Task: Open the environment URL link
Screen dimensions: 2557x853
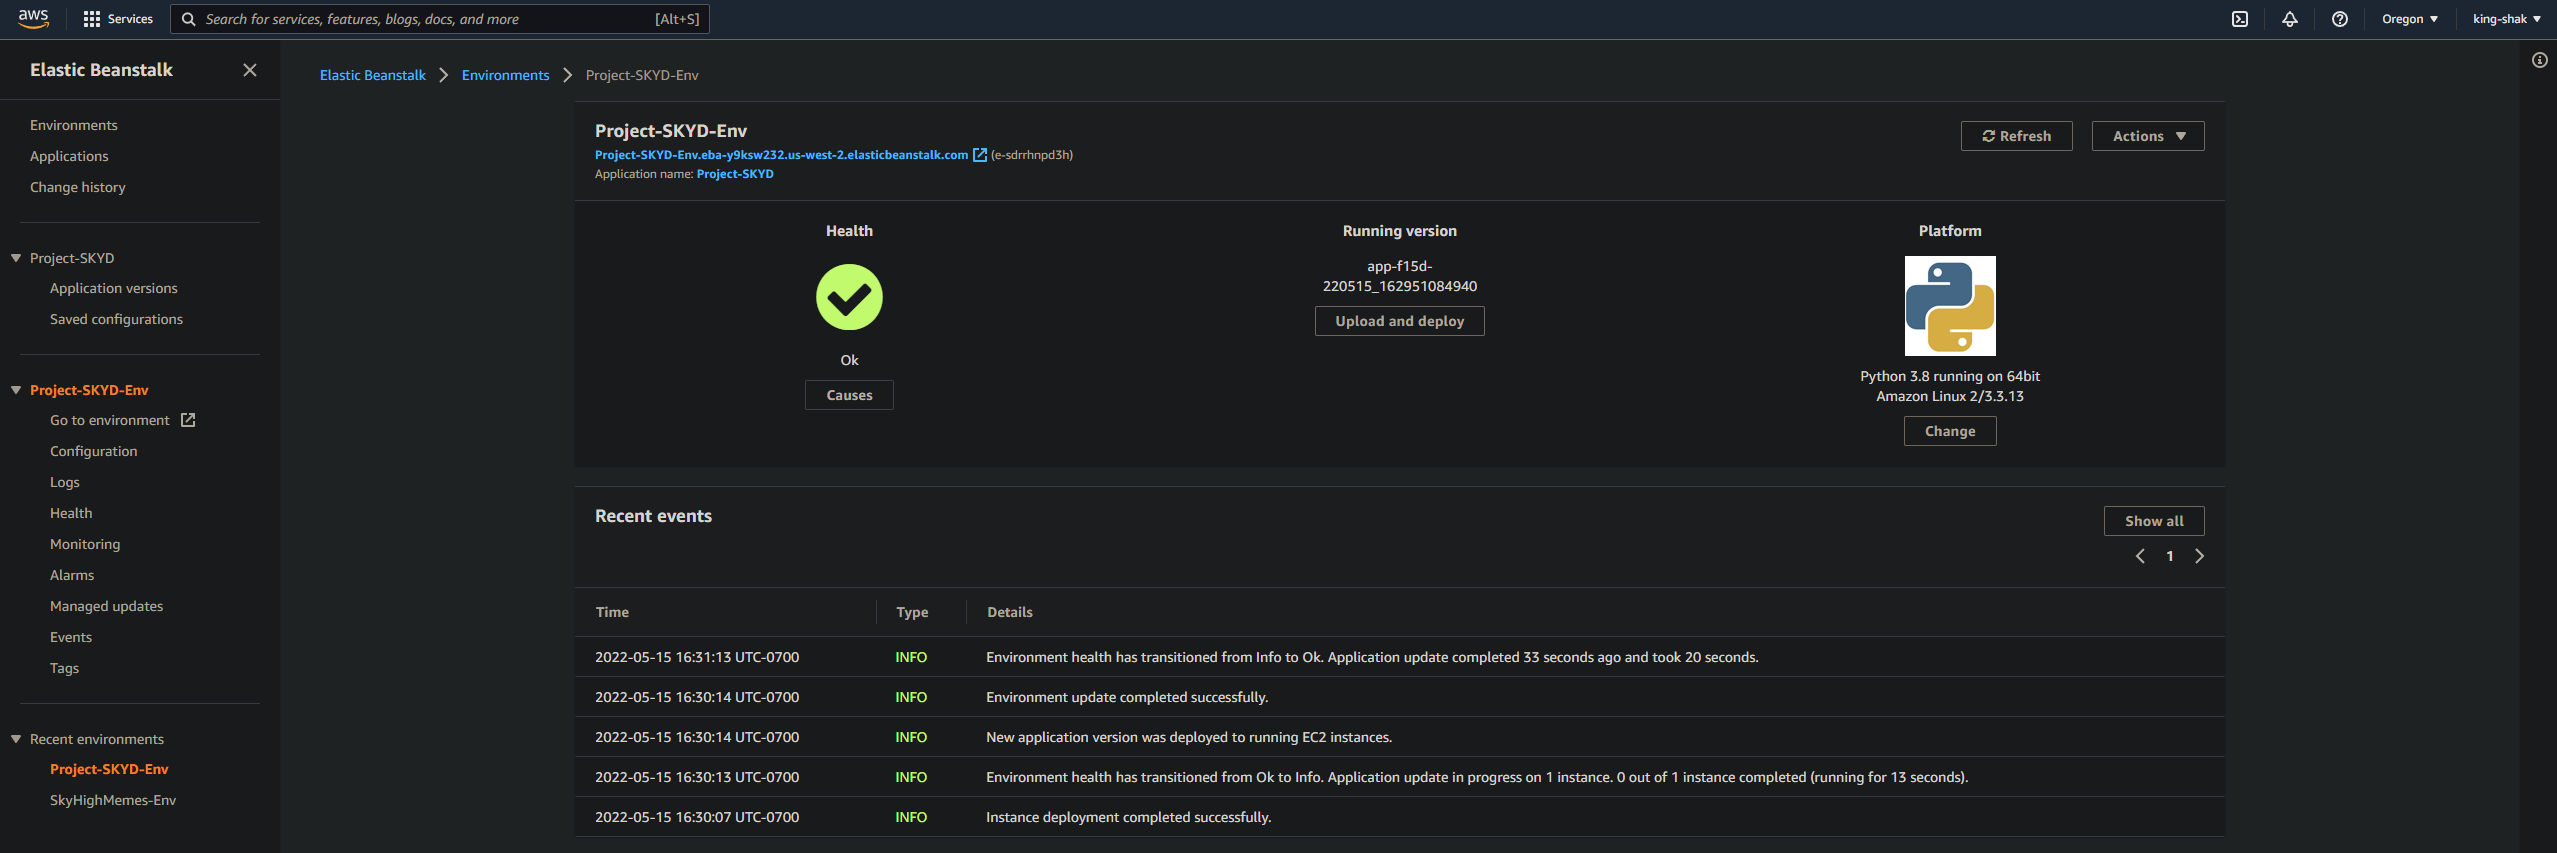Action: 781,155
